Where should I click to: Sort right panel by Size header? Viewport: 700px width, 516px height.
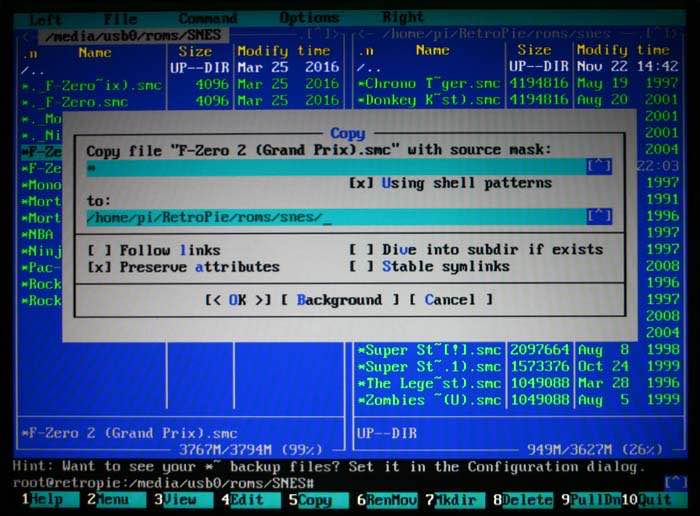(x=534, y=50)
